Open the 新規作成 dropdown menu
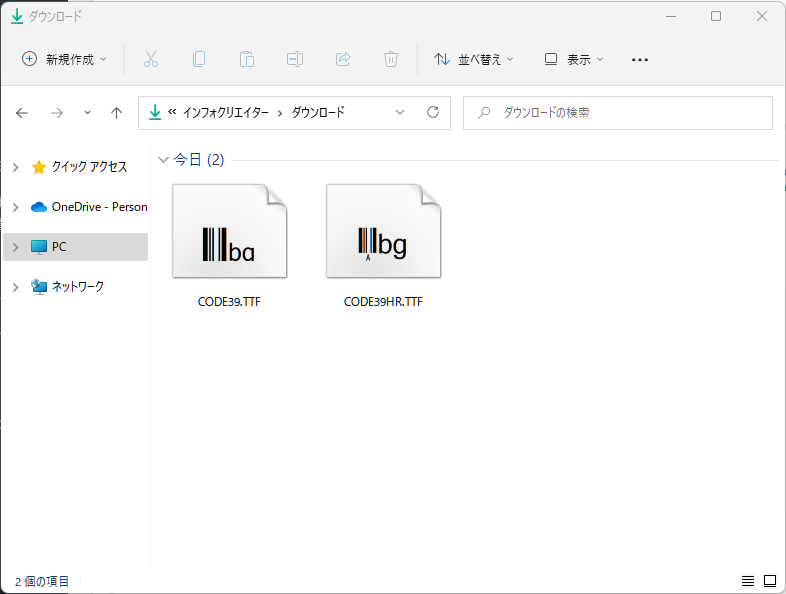Screen dimensions: 786x594 click(65, 59)
